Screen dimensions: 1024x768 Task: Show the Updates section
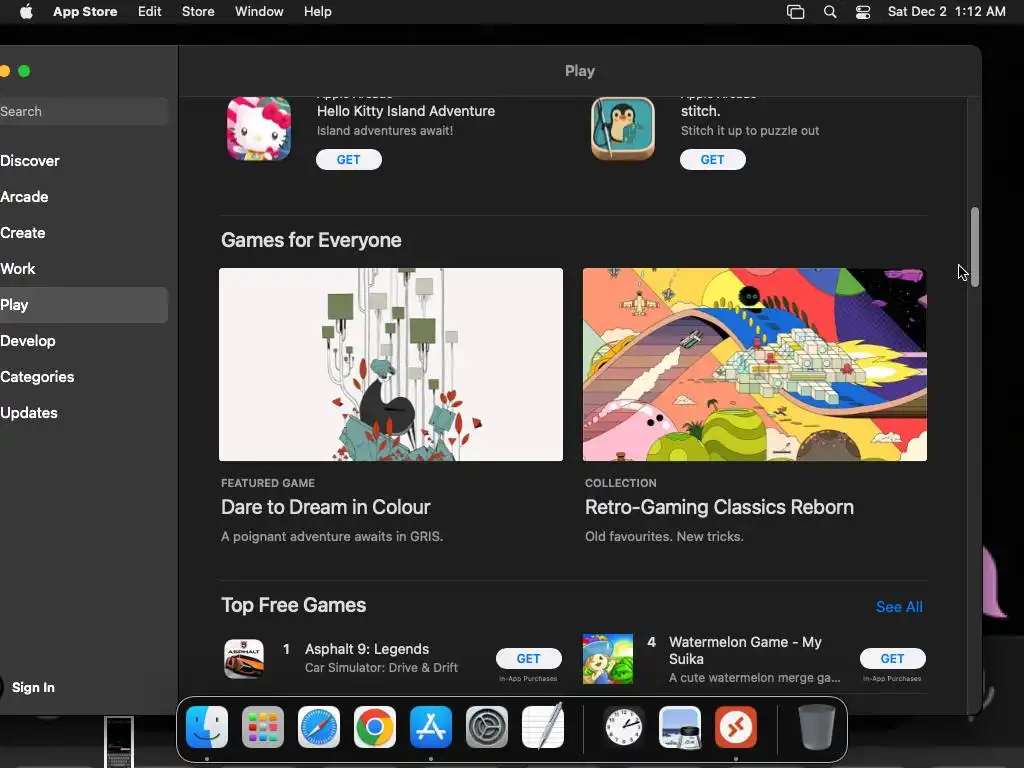tap(84, 413)
